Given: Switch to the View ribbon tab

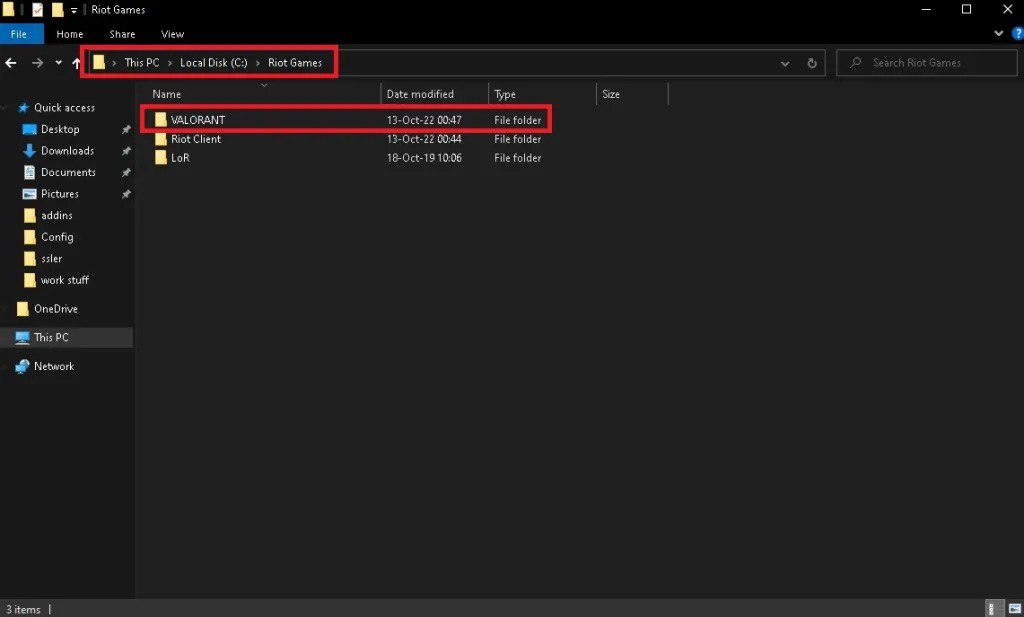Looking at the screenshot, I should 172,34.
